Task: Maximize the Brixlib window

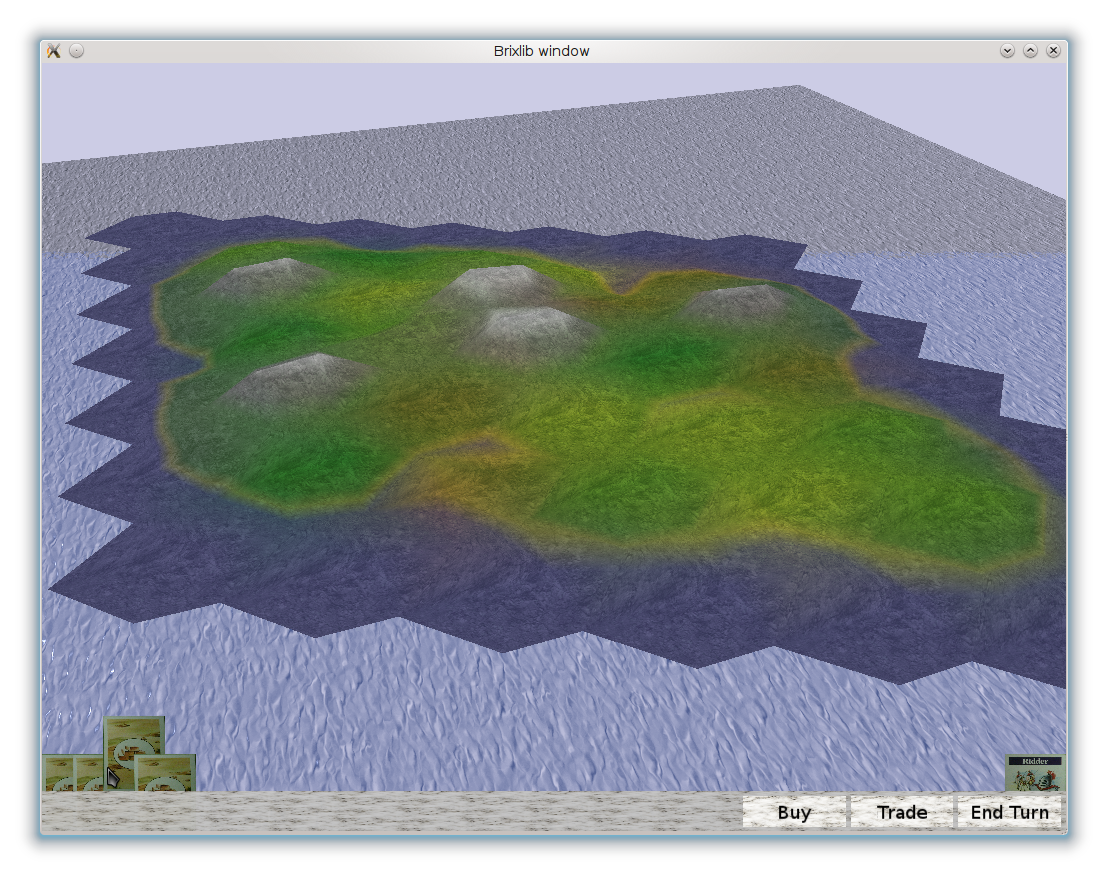Action: (1030, 51)
